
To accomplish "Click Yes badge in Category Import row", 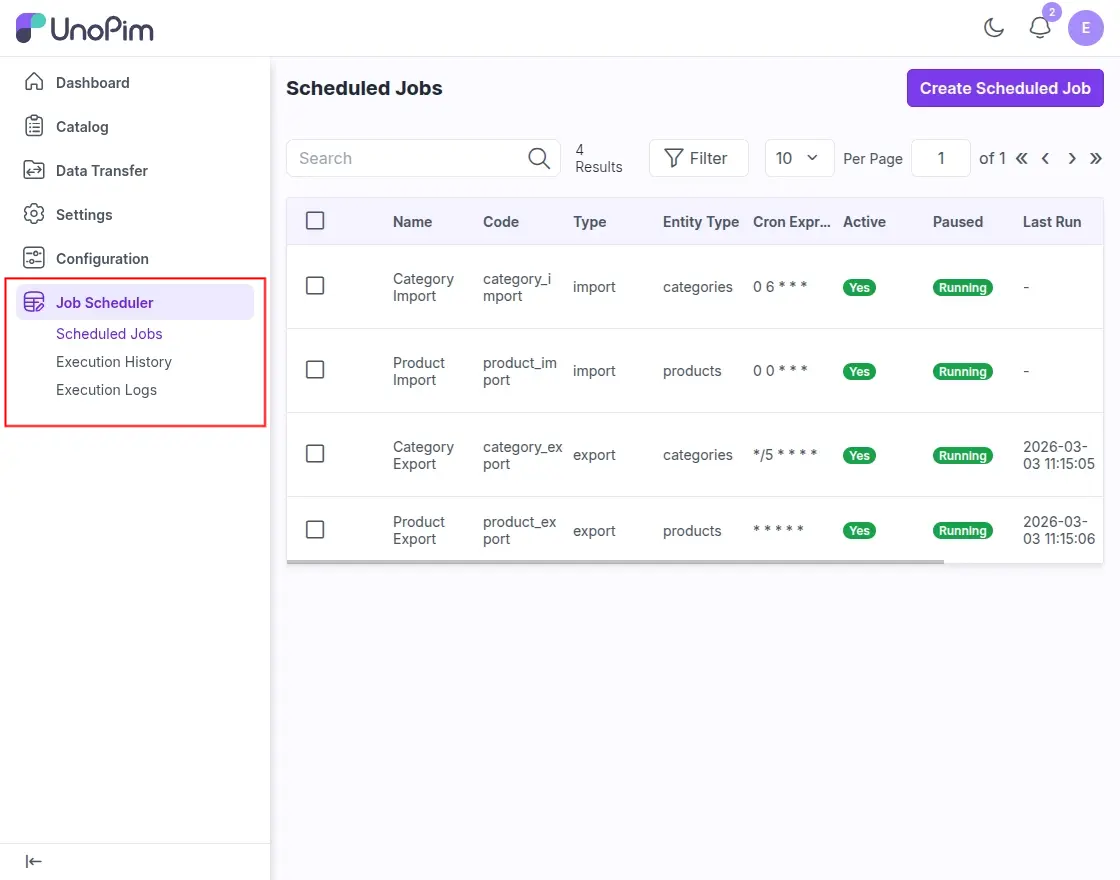I will click(859, 287).
